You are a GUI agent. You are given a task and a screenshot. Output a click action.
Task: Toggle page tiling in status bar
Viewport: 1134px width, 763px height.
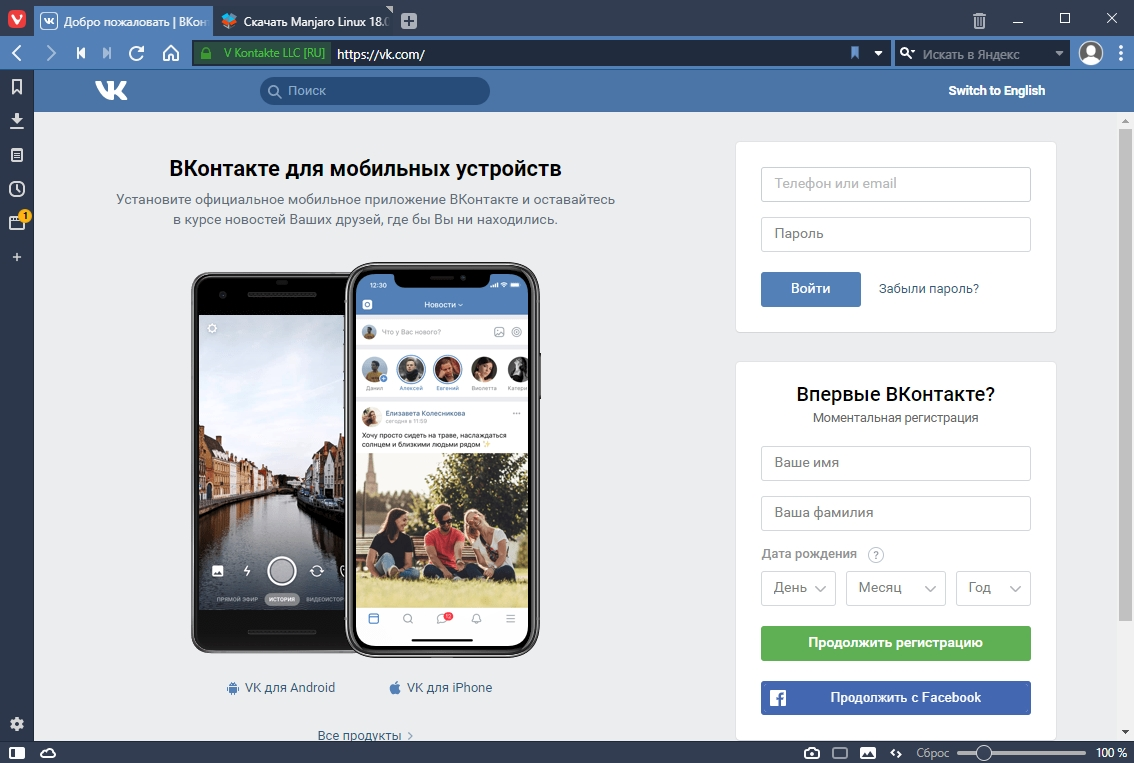coord(840,753)
